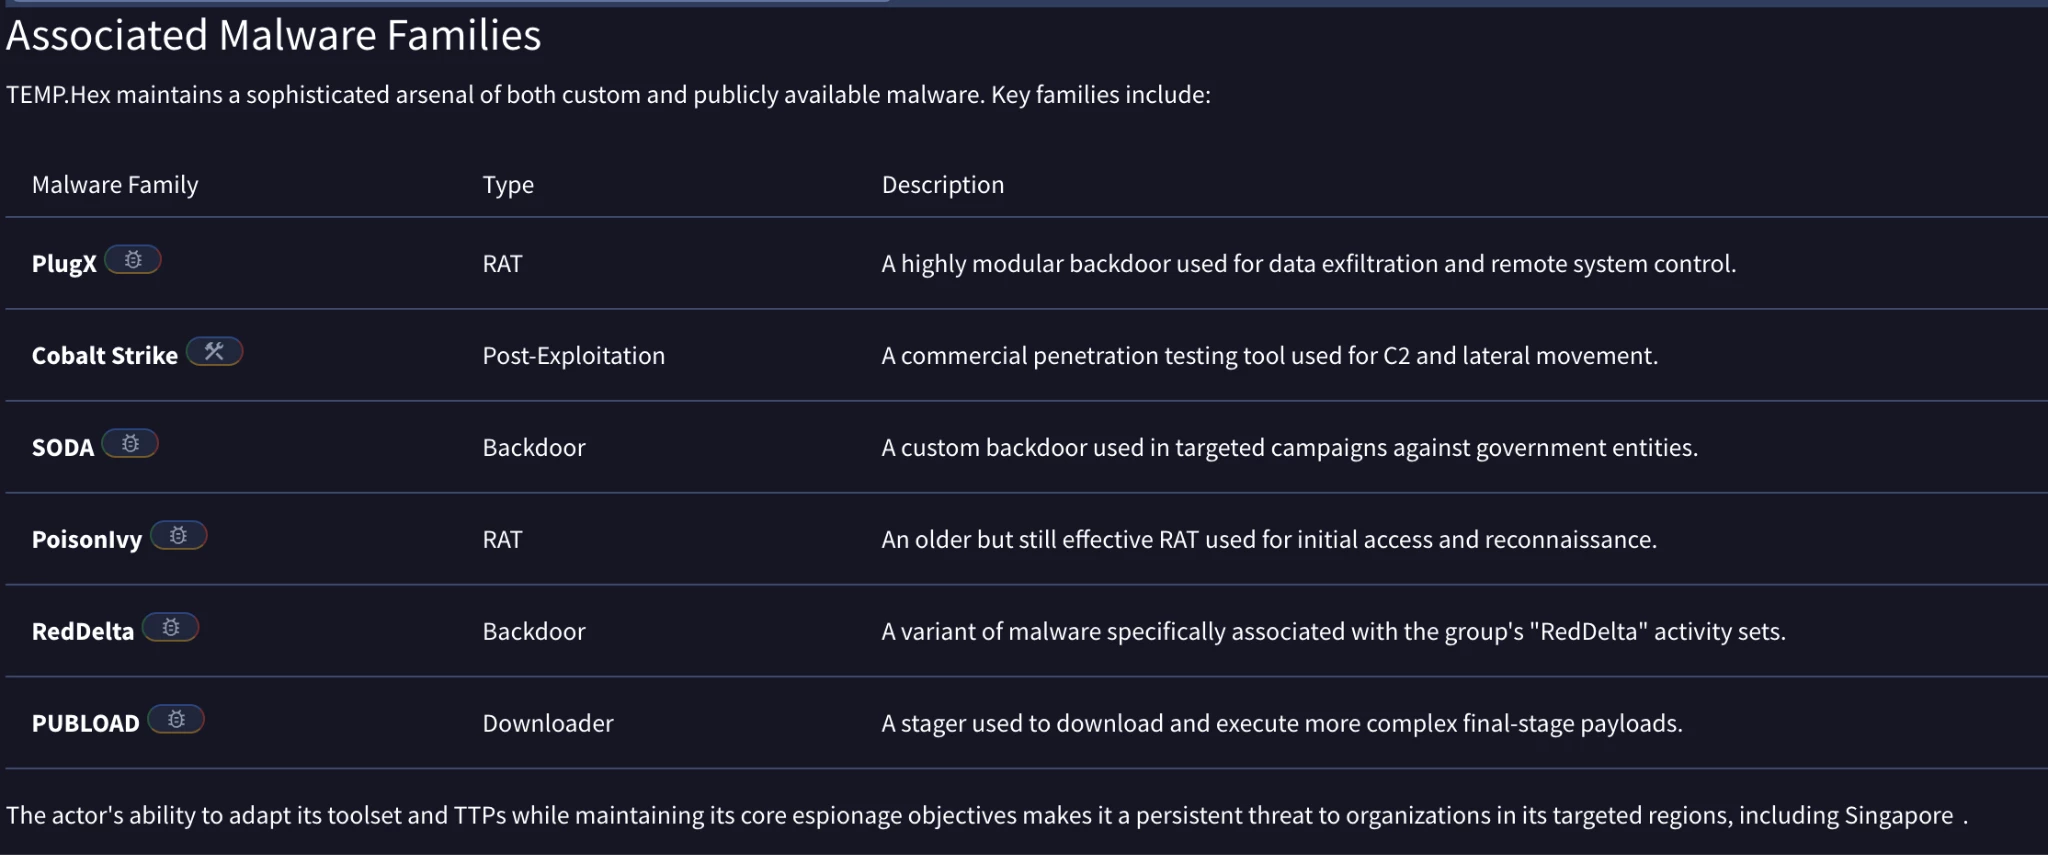Image resolution: width=2048 pixels, height=855 pixels.
Task: Click the bug badge next to RedDelta
Action: [x=170, y=628]
